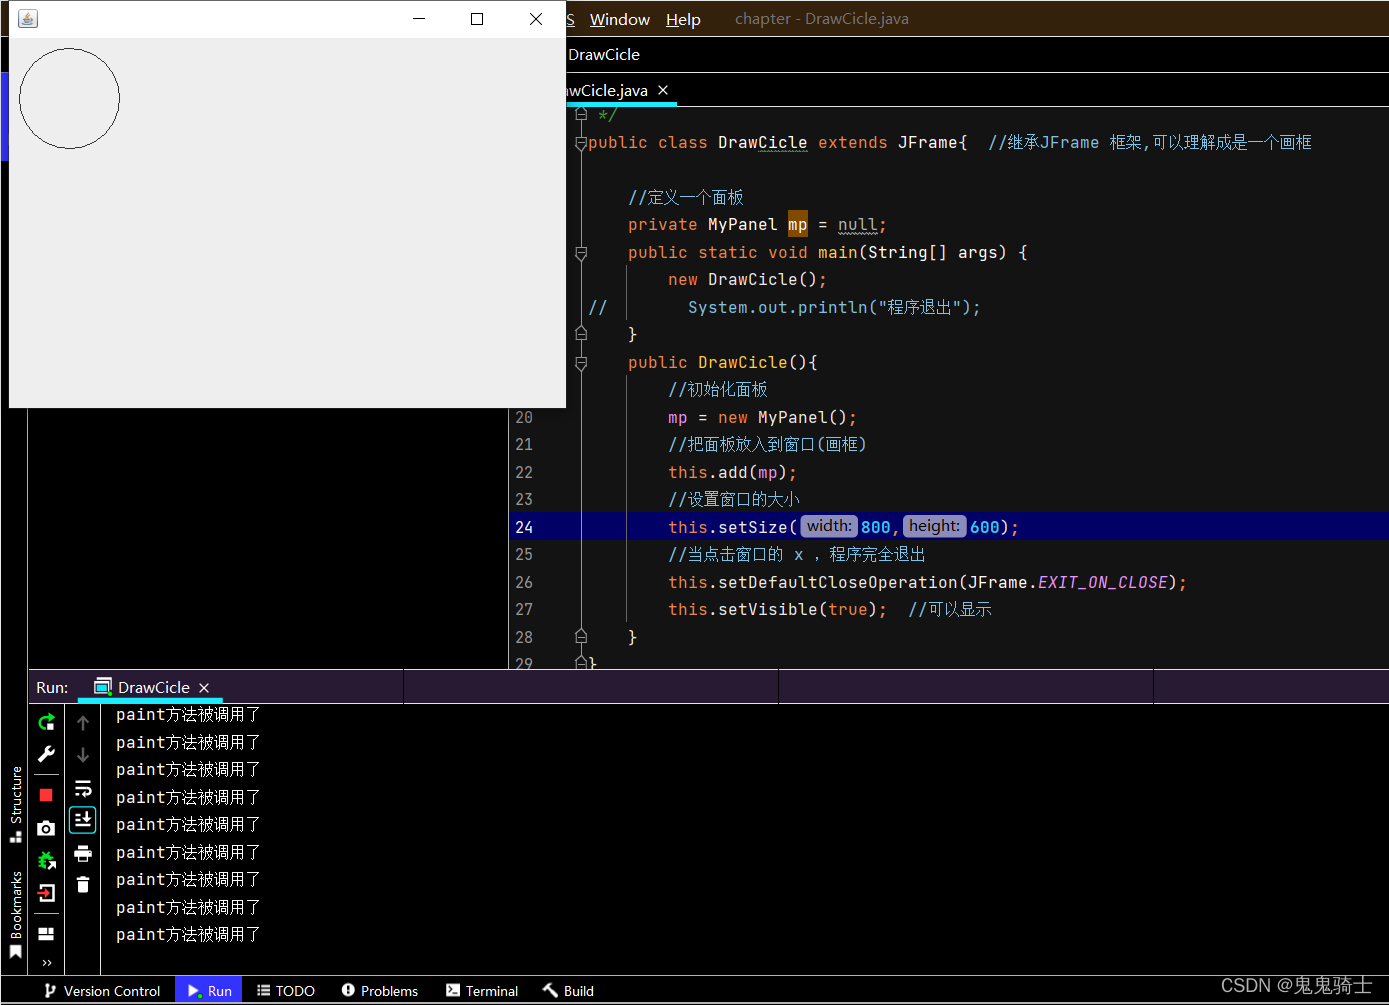Select the DrawCicle.java editor tab
The width and height of the screenshot is (1389, 1005).
(x=608, y=90)
